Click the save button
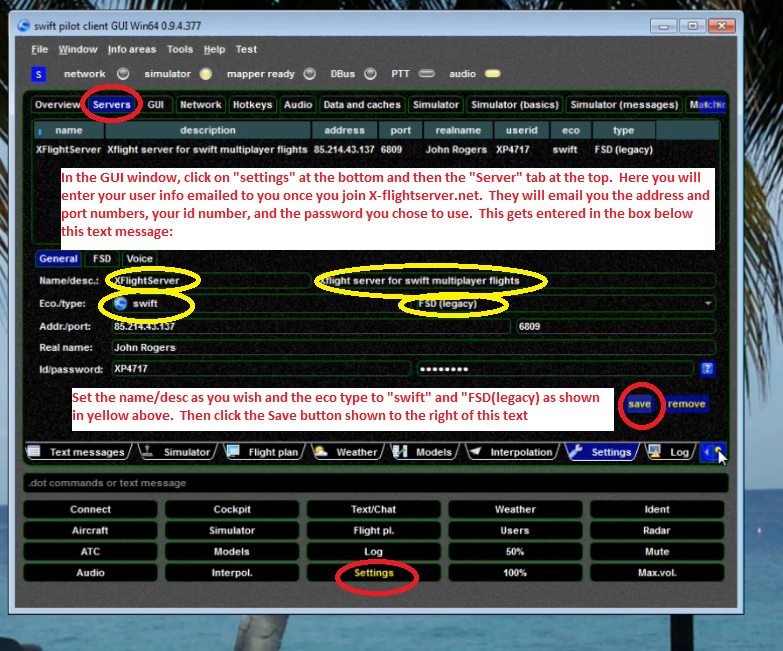Viewport: 783px width, 651px height. 639,404
